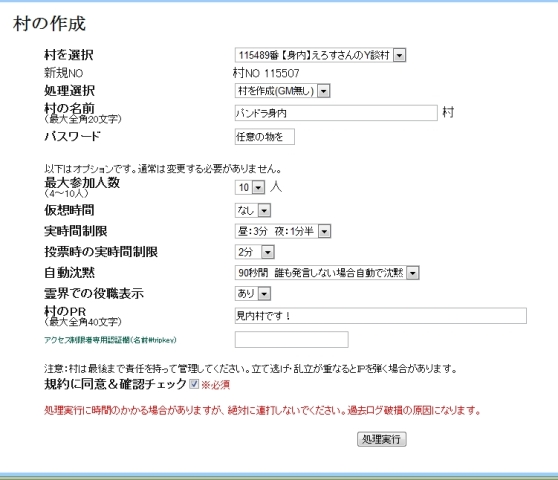Open the 村を選択 village dropdown
The width and height of the screenshot is (558, 480).
(320, 55)
